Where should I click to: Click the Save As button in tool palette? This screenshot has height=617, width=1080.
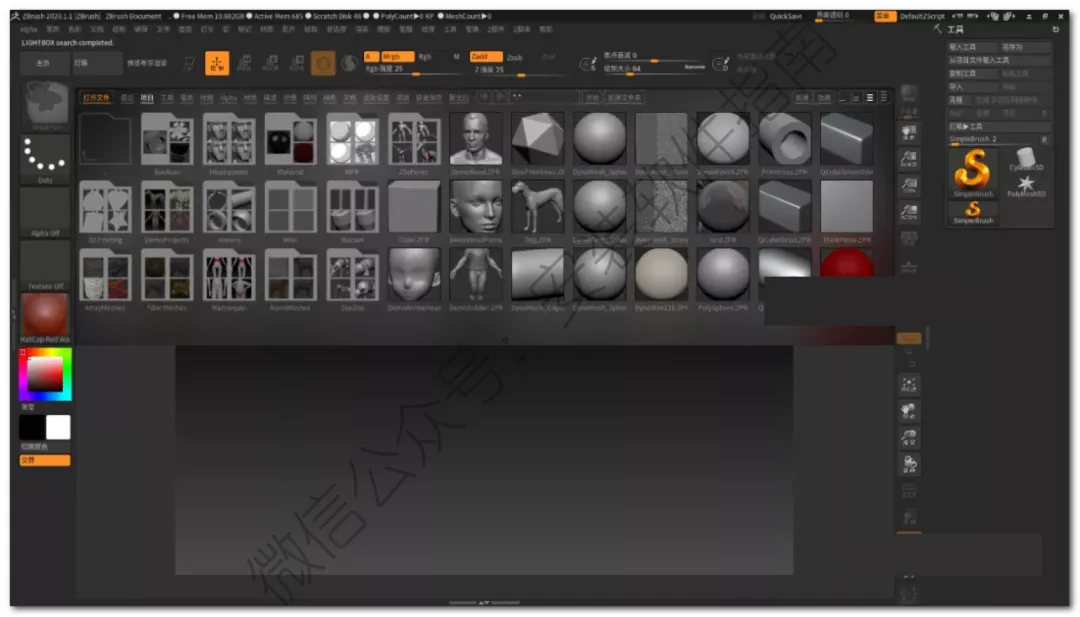pos(1025,47)
